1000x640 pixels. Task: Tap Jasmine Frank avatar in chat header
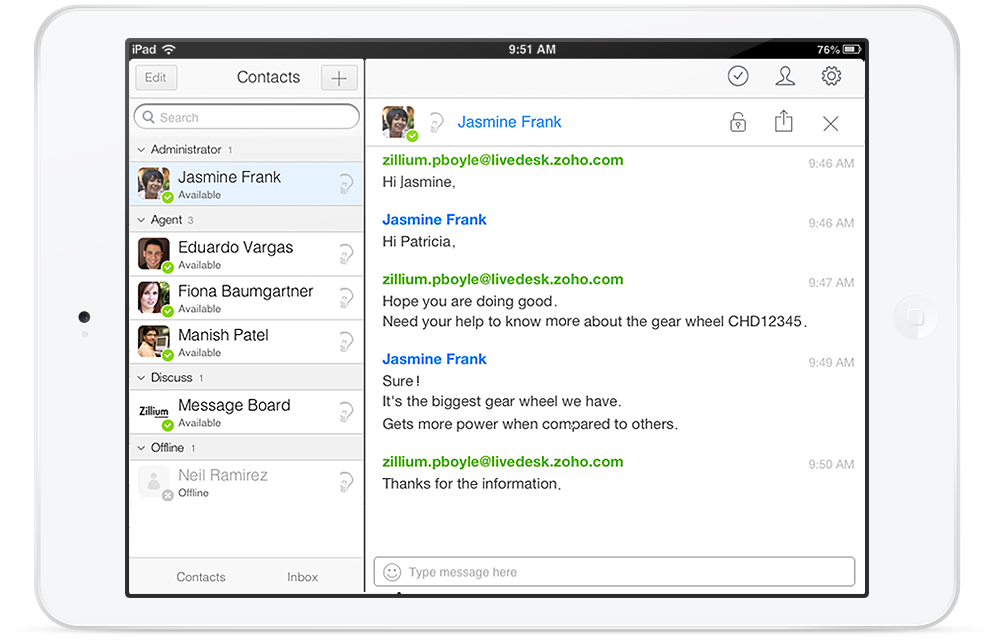click(x=398, y=122)
